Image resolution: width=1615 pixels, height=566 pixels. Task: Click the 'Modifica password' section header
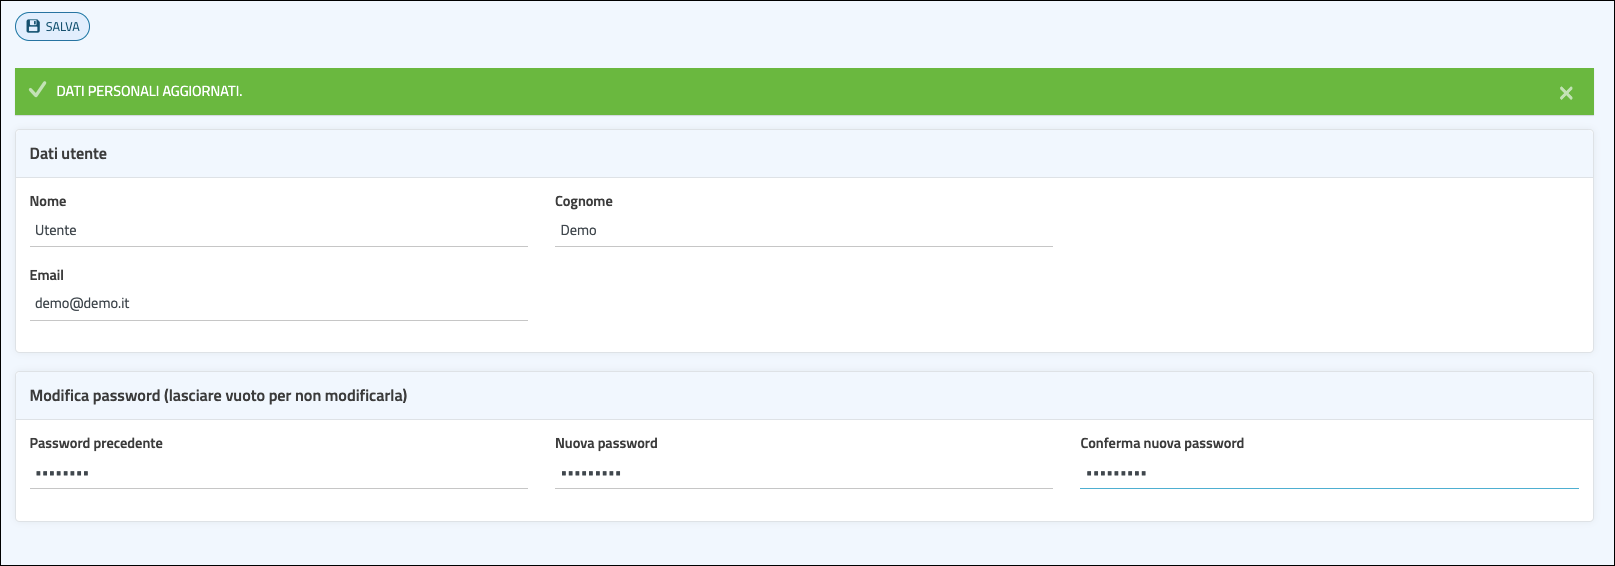[x=218, y=396]
